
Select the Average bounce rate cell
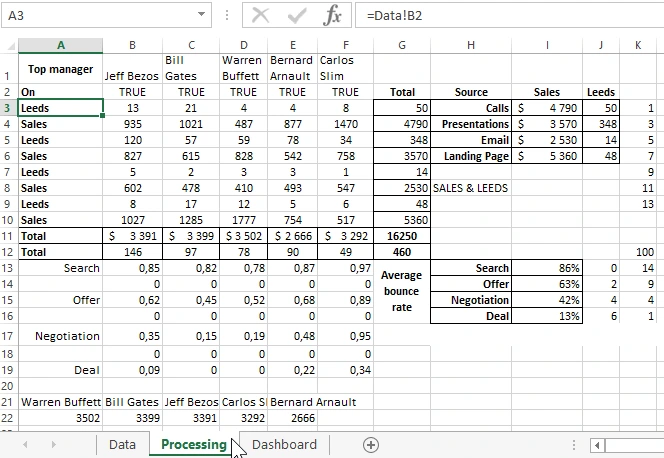click(402, 292)
